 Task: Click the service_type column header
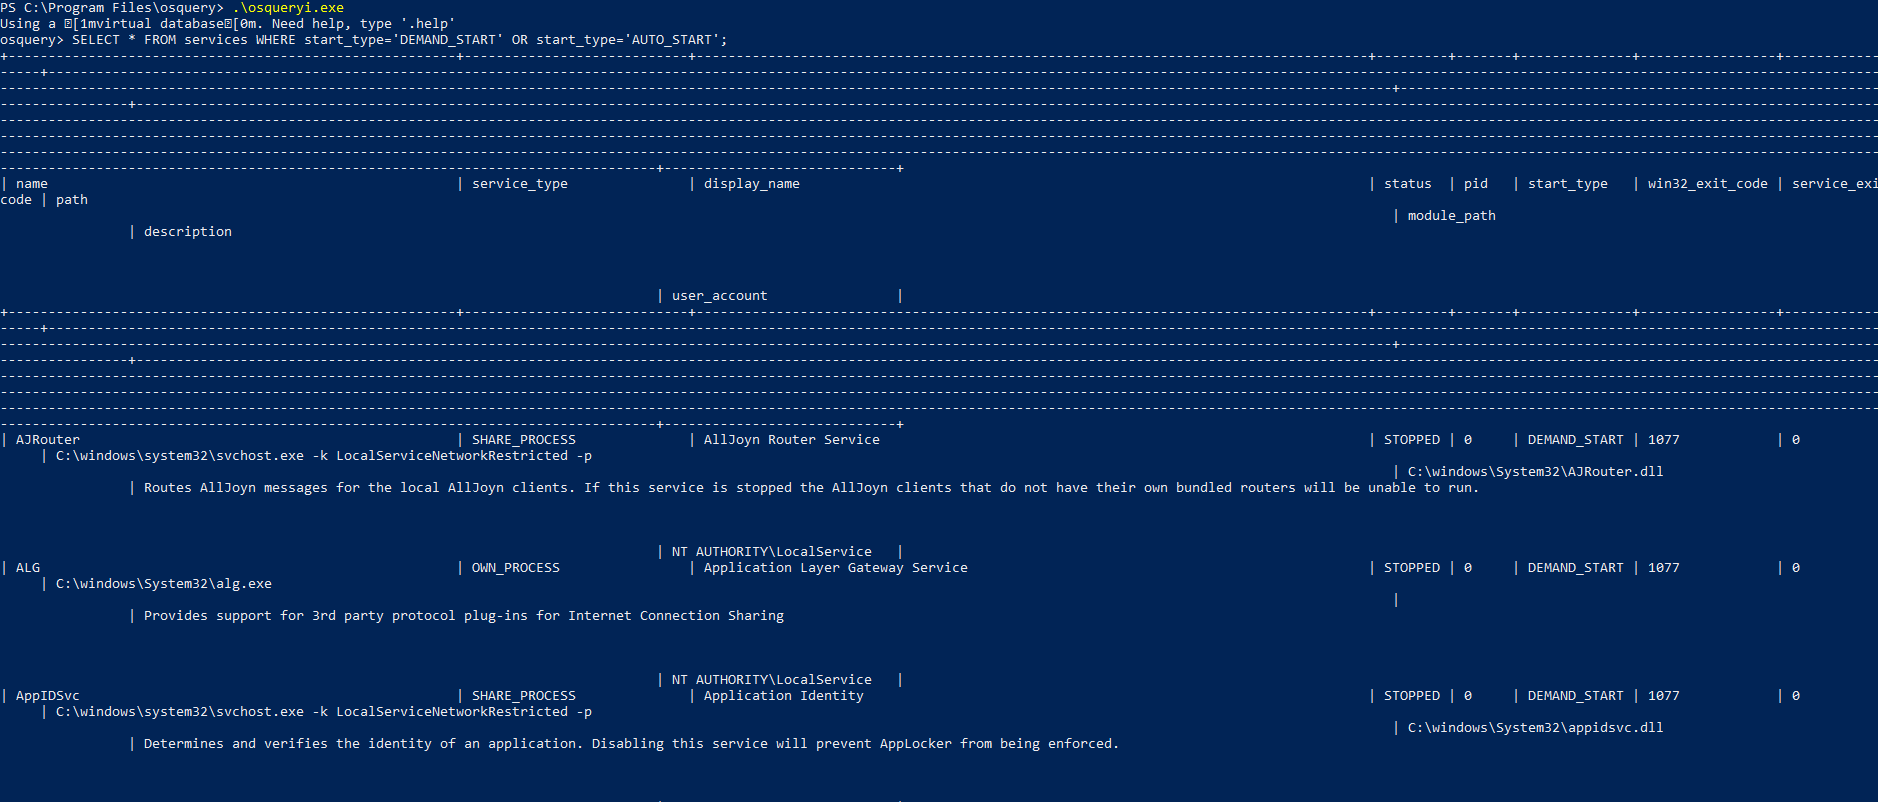(x=519, y=184)
